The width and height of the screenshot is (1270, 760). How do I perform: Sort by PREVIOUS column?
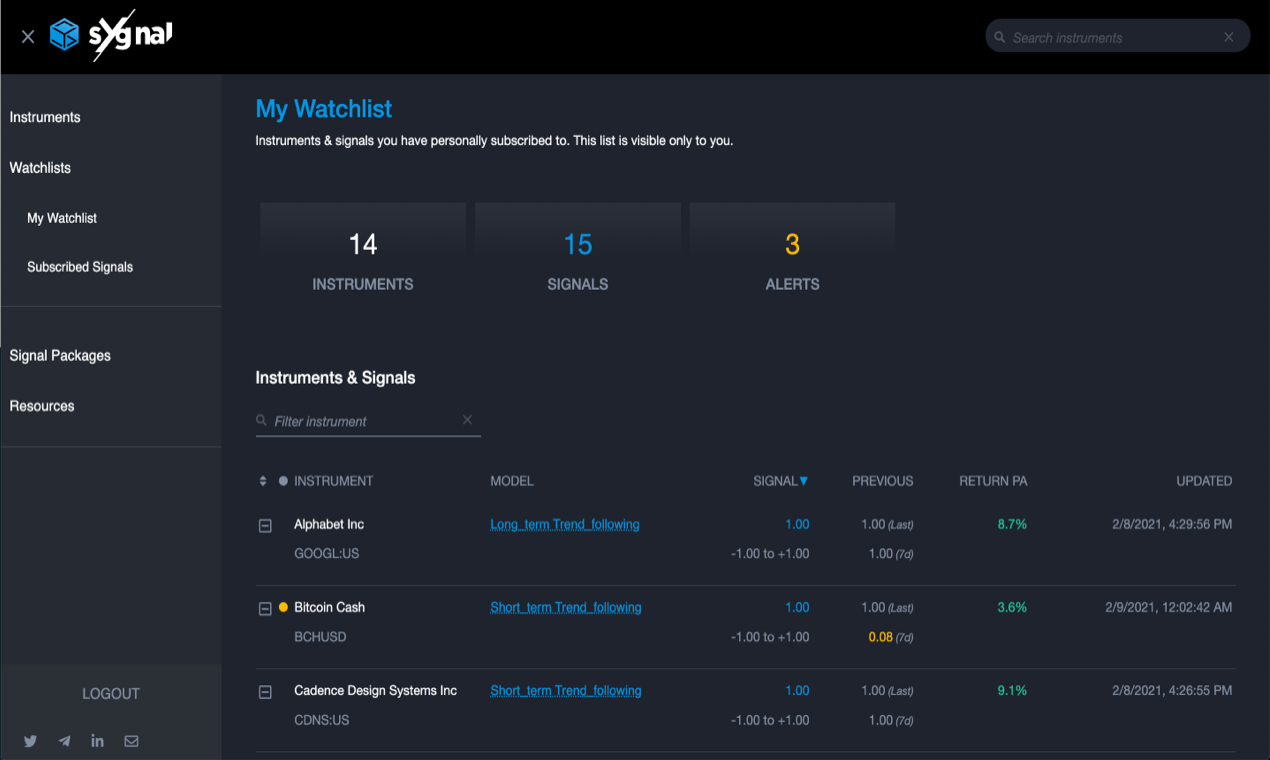[882, 481]
